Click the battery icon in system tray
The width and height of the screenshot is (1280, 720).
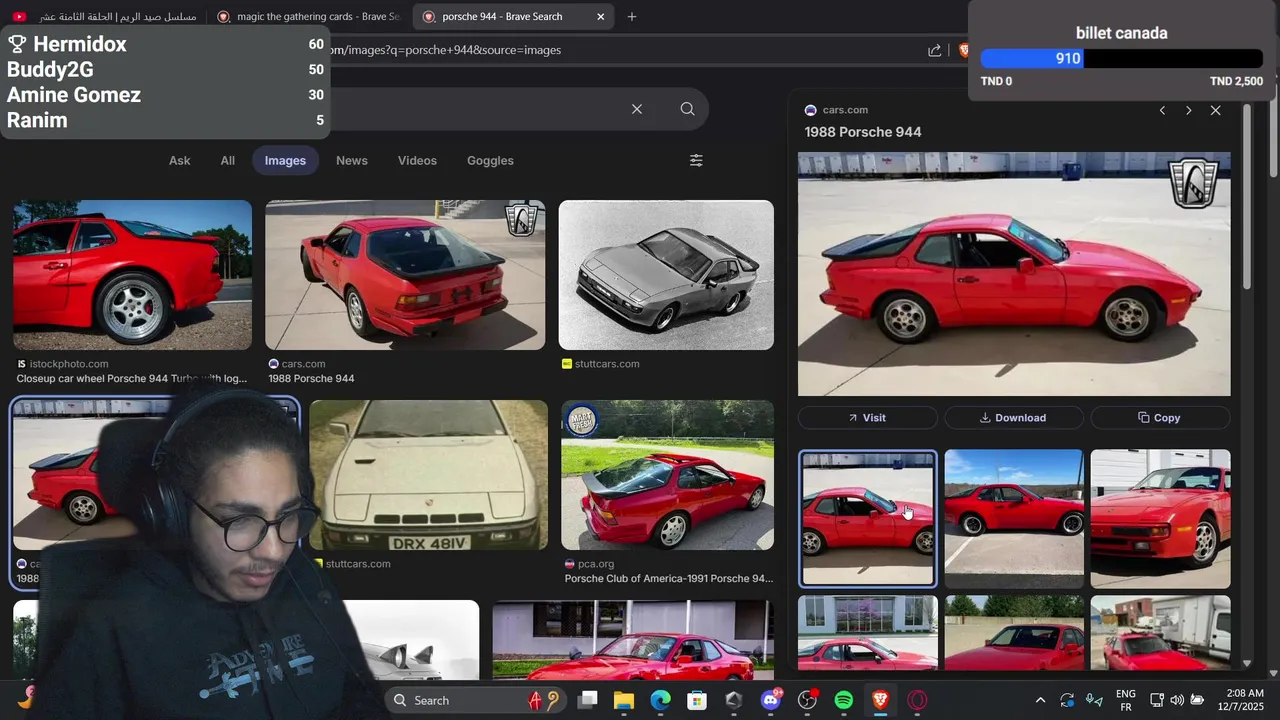[1197, 700]
